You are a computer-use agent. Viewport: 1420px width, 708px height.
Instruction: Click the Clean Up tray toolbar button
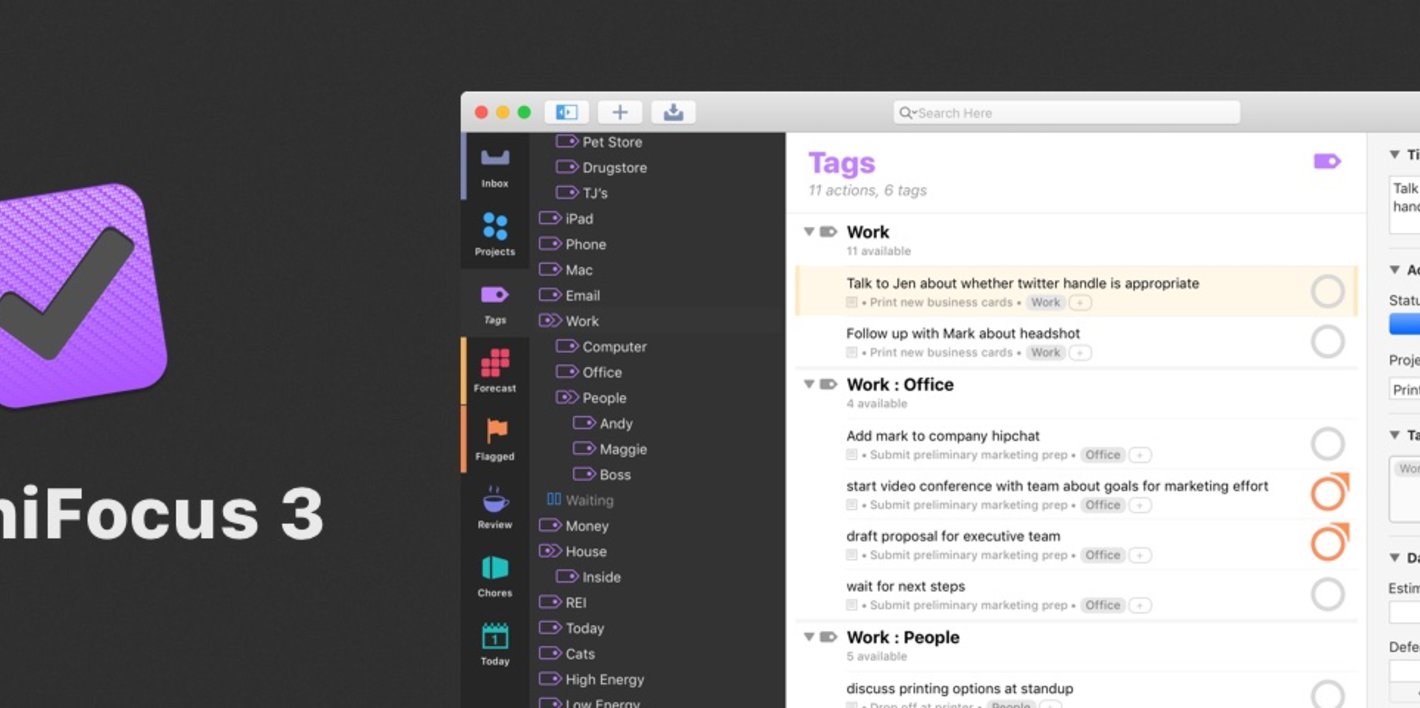coord(673,112)
